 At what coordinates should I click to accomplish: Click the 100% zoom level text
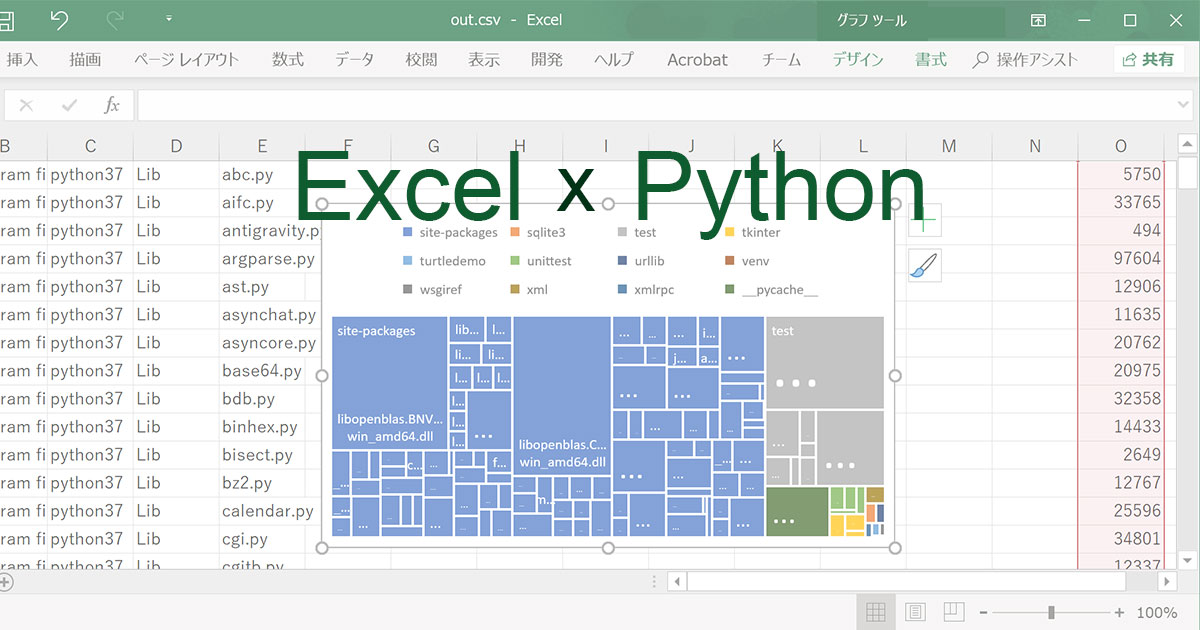[1157, 613]
